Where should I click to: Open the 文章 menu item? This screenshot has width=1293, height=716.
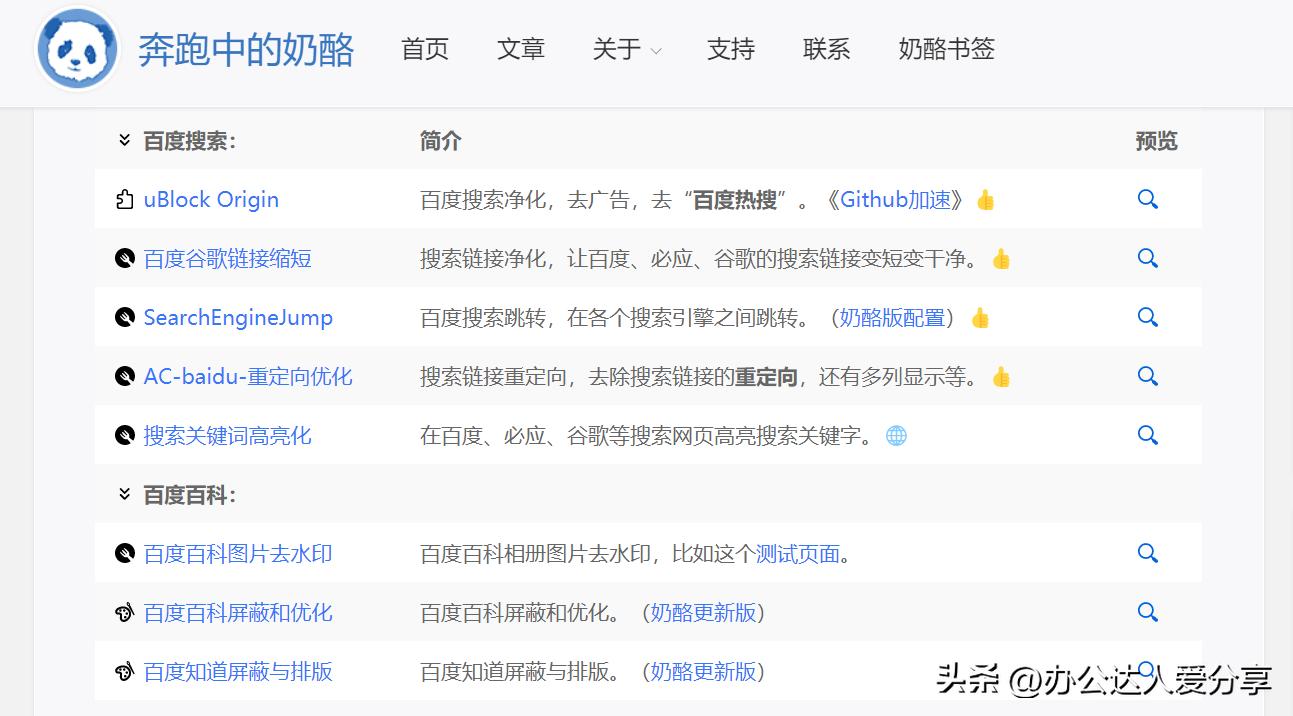520,49
